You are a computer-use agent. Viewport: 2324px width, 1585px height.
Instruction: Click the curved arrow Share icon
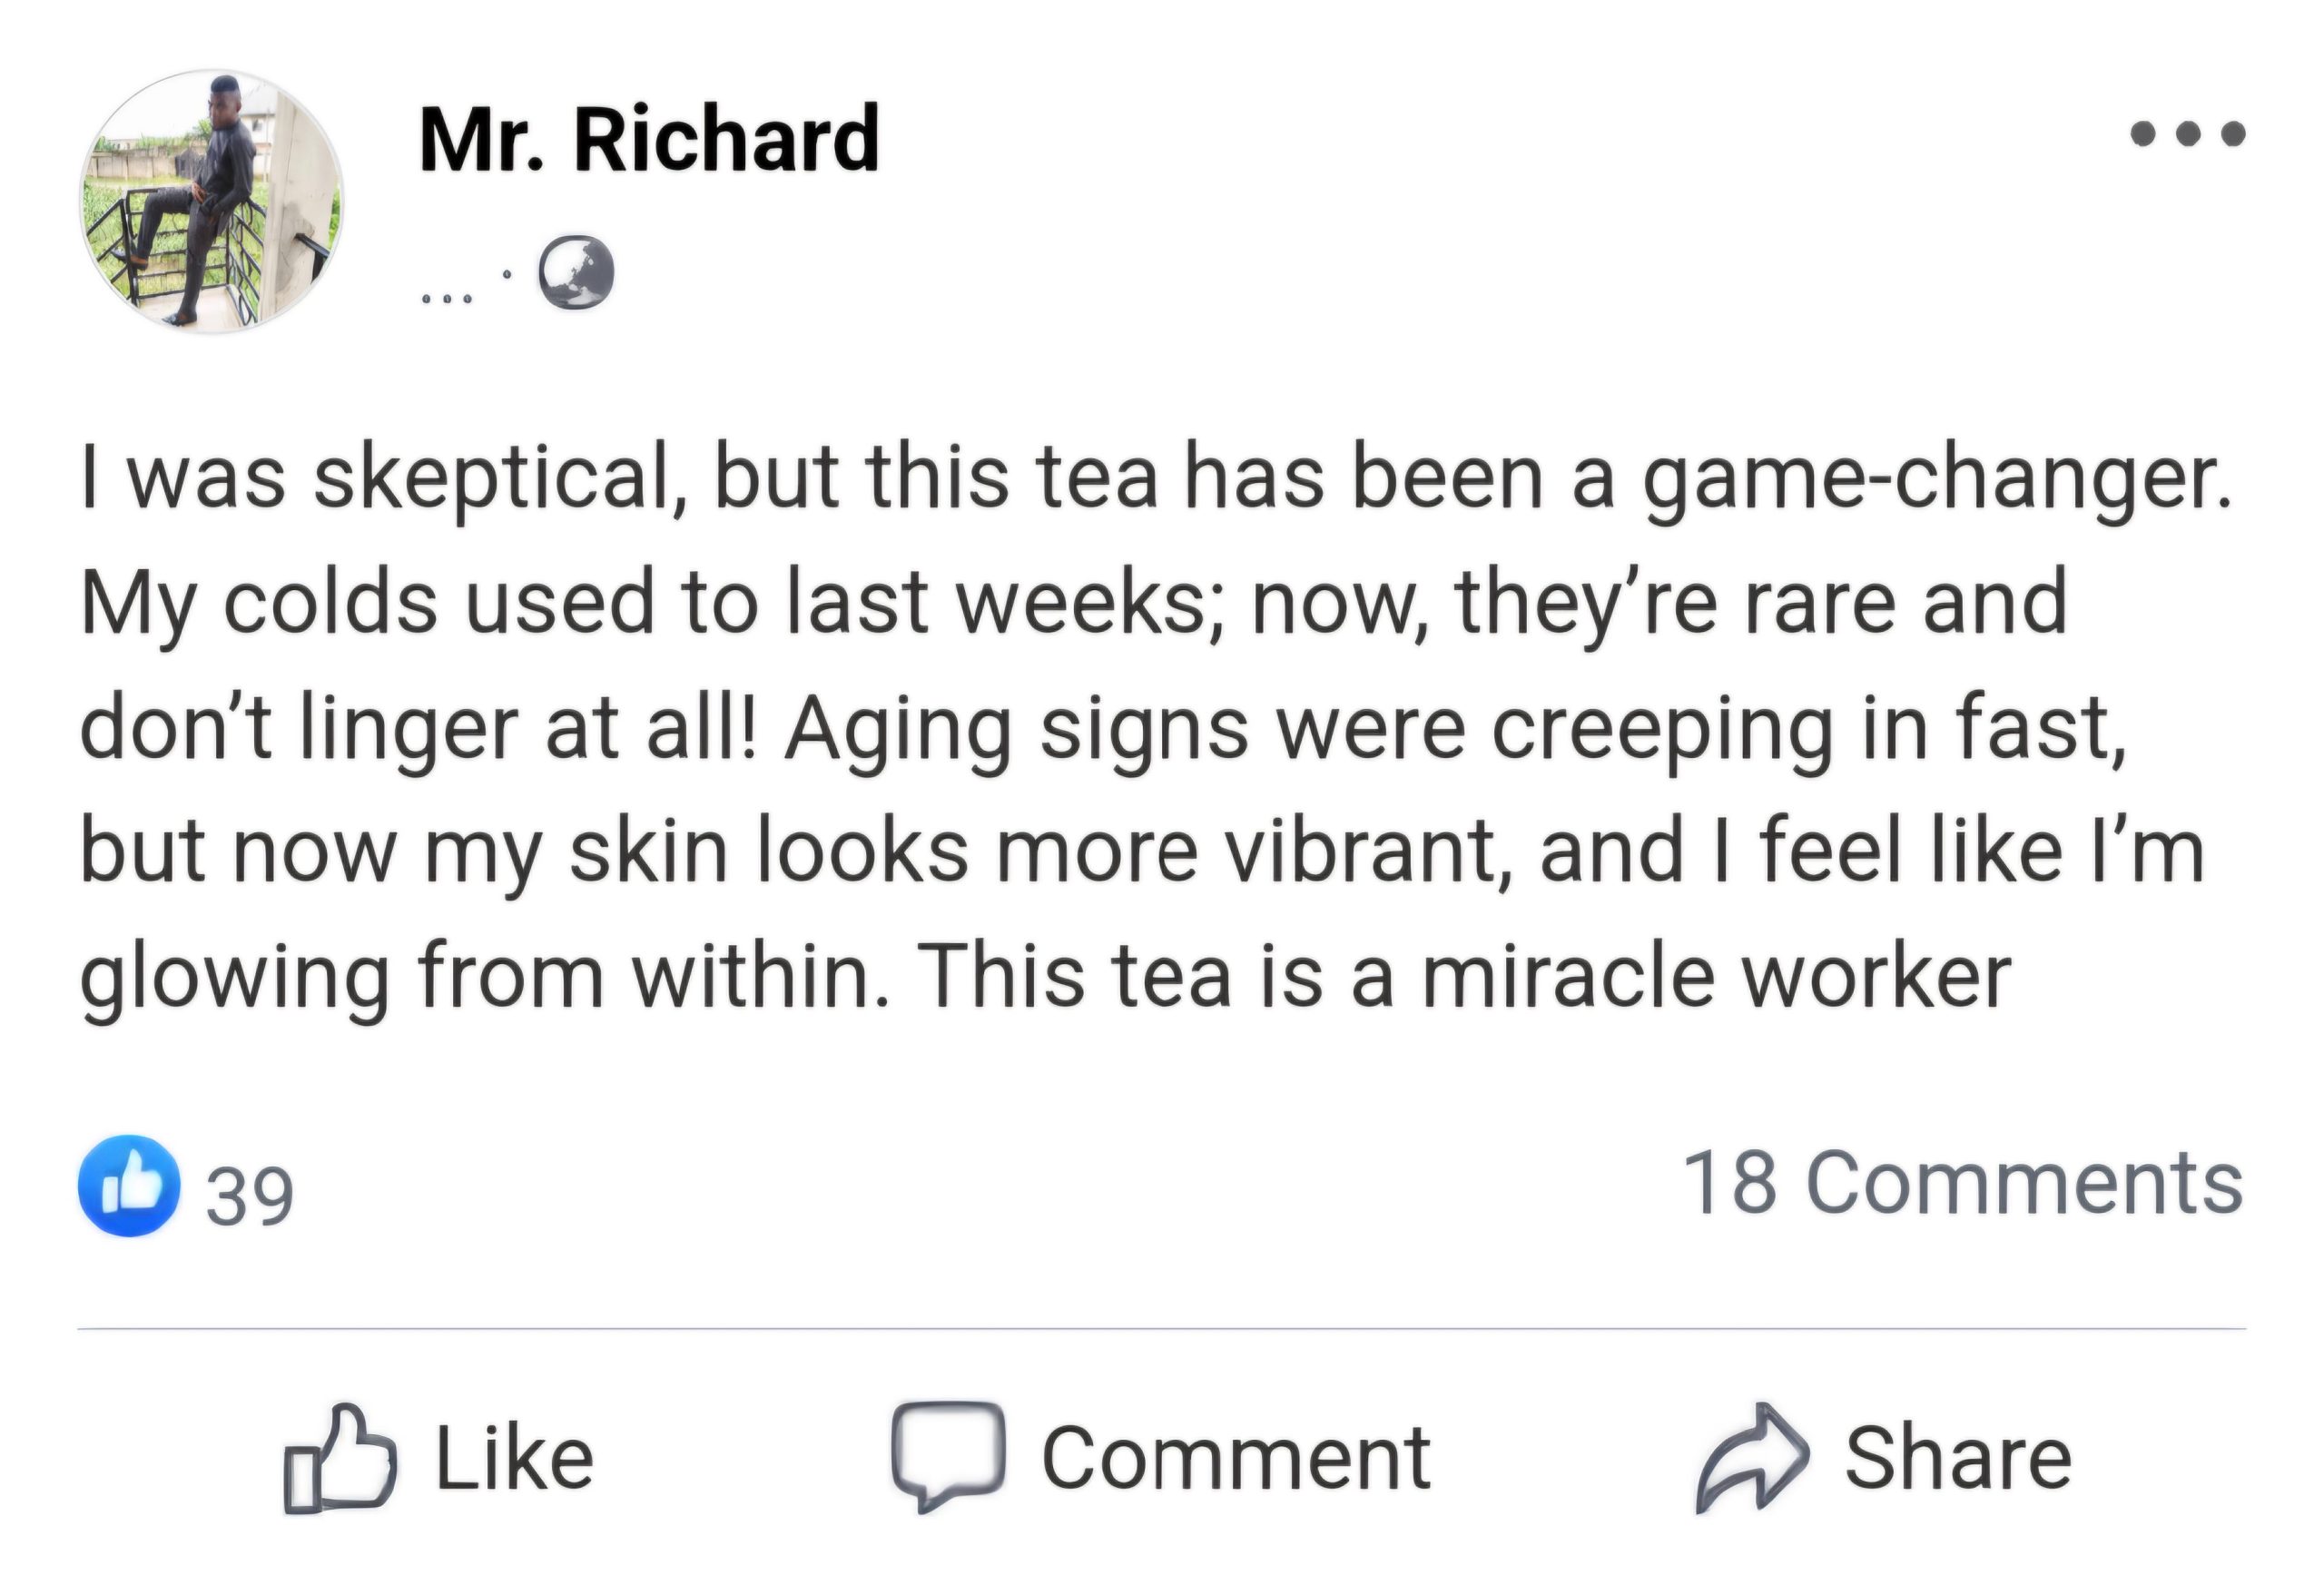pyautogui.click(x=1752, y=1456)
